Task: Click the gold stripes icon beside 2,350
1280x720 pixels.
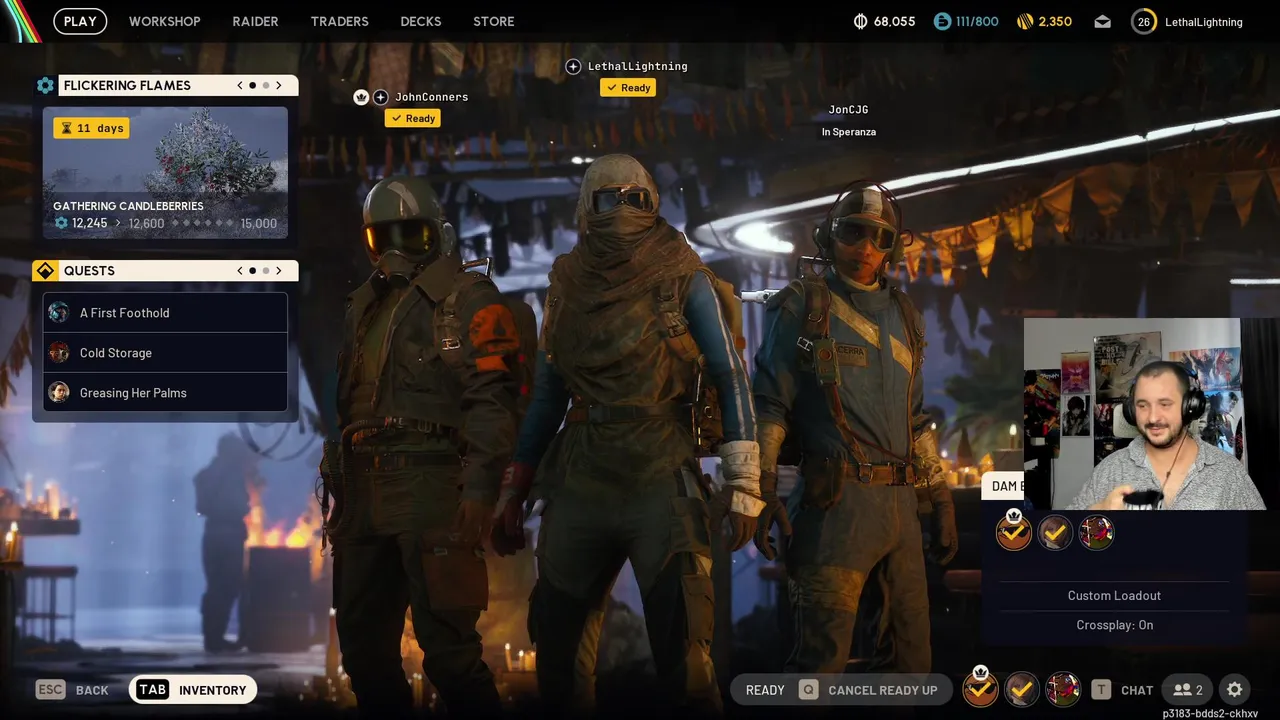Action: (x=1025, y=21)
